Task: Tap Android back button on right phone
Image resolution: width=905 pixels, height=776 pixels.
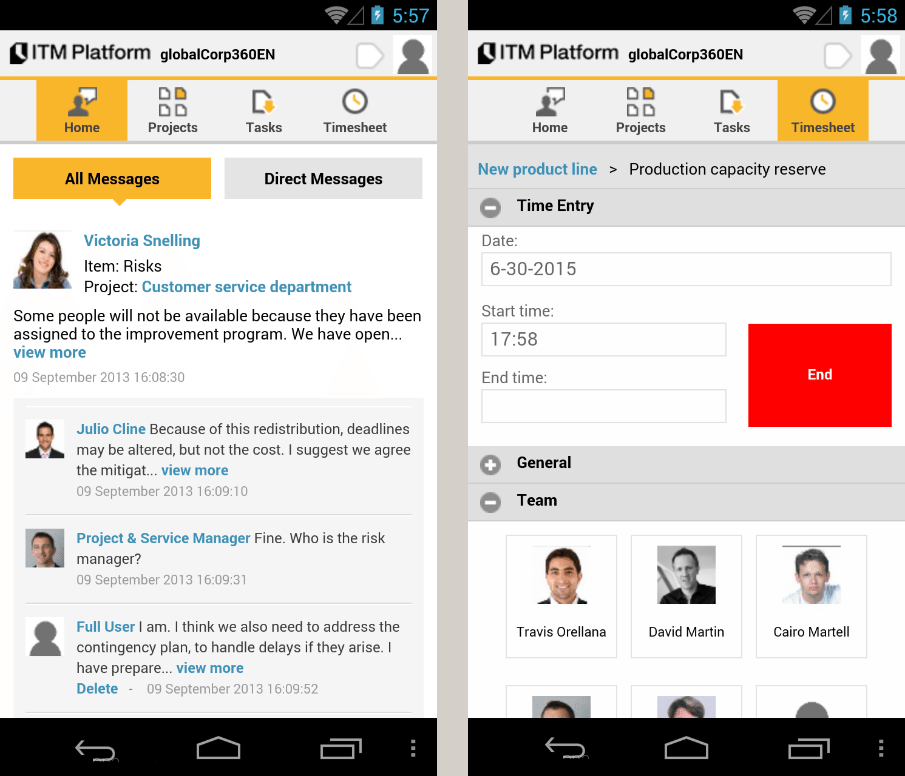Action: [566, 748]
